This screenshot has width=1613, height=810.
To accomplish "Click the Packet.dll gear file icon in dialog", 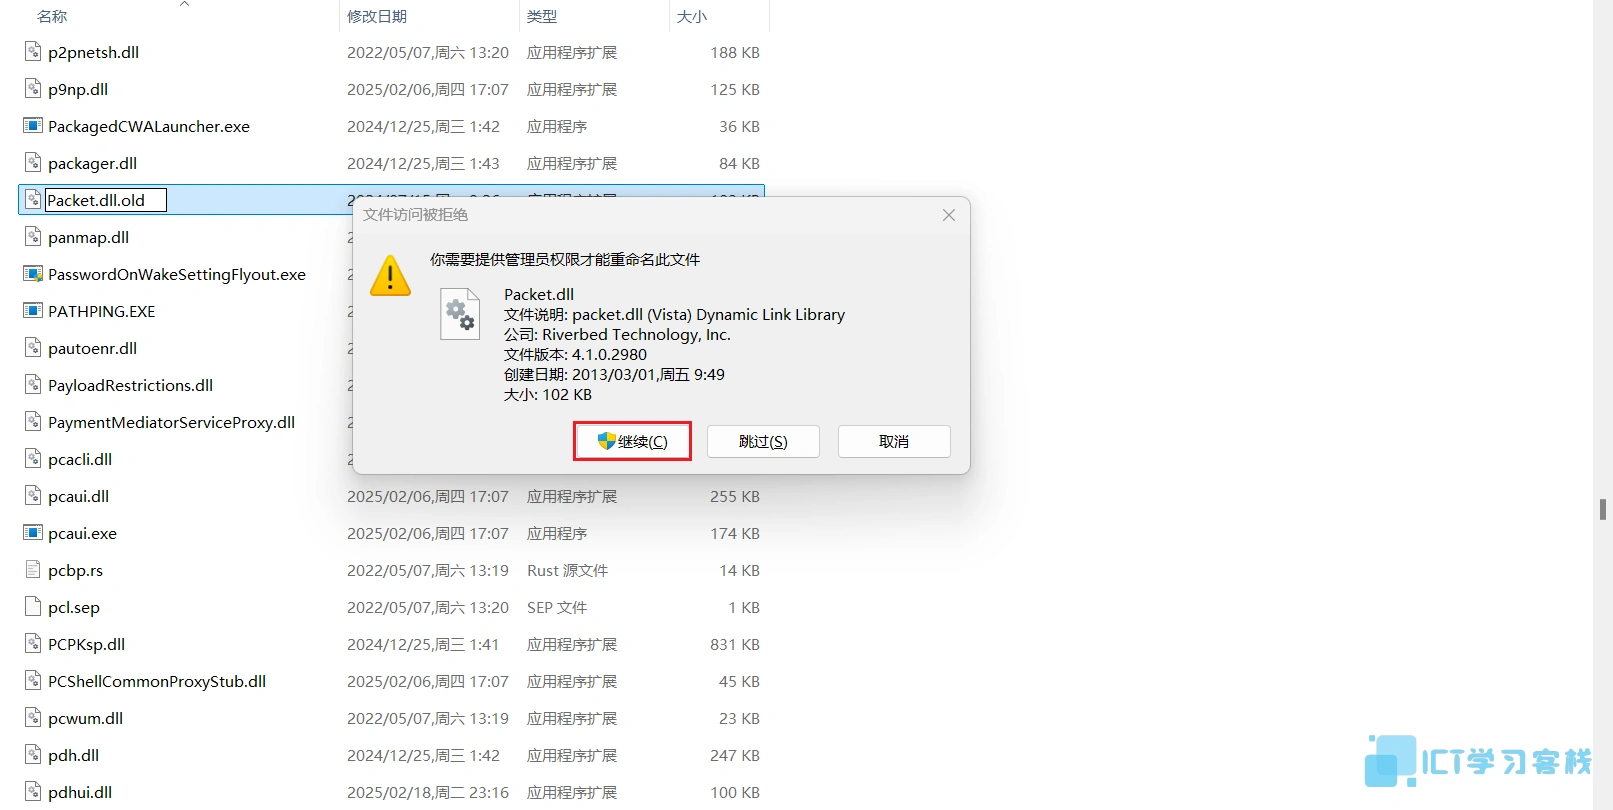I will [x=461, y=314].
